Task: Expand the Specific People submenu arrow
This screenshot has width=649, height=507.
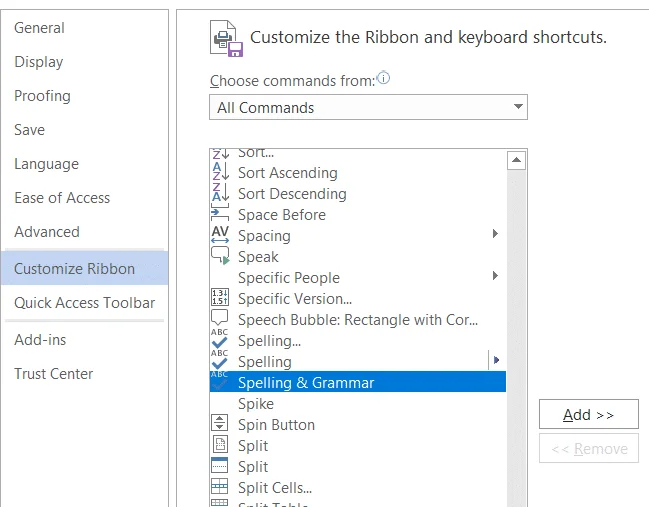Action: point(495,276)
